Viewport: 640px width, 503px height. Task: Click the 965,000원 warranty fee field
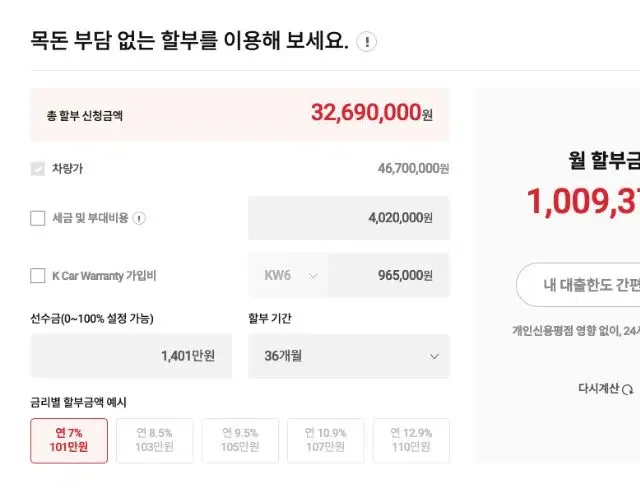pyautogui.click(x=389, y=276)
